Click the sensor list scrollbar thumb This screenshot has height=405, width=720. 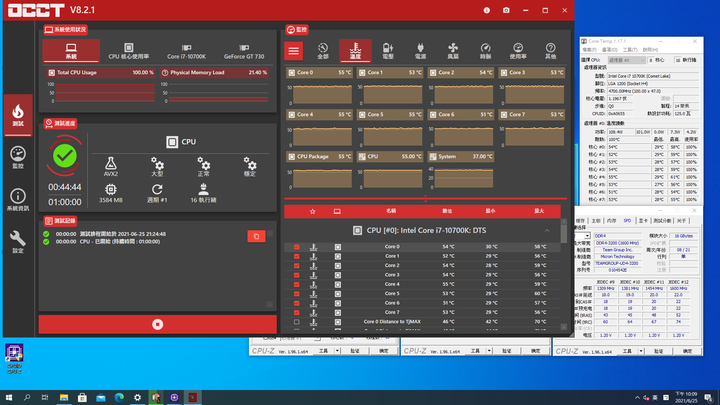coord(564,233)
